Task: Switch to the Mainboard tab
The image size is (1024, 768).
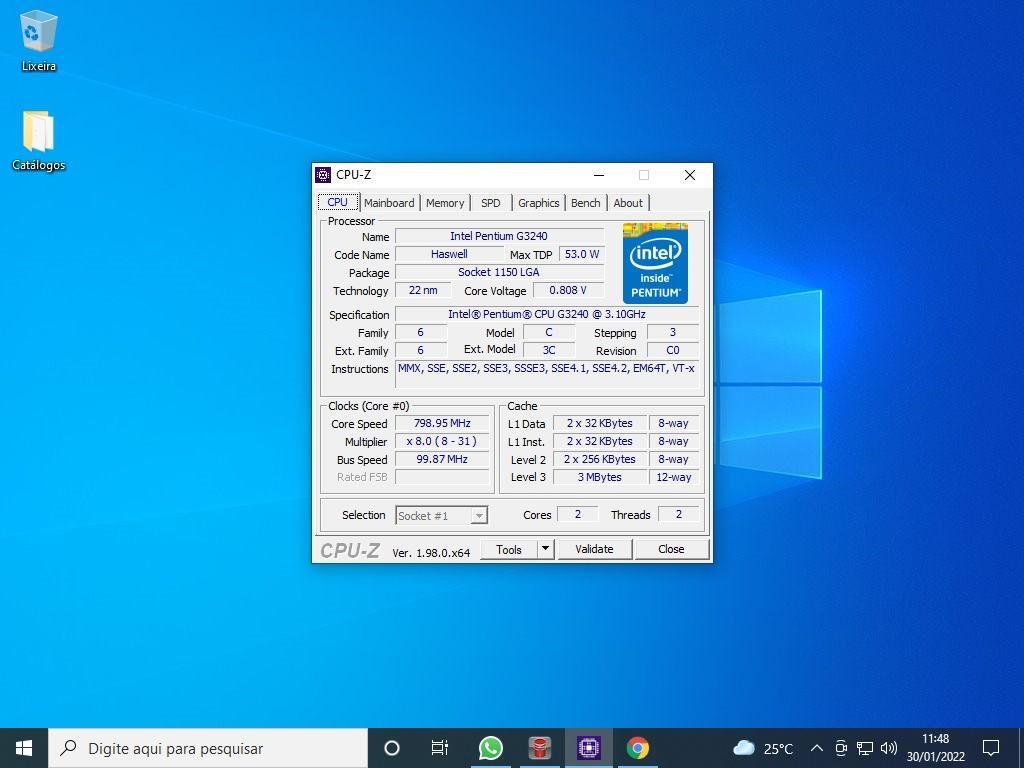Action: pyautogui.click(x=389, y=203)
